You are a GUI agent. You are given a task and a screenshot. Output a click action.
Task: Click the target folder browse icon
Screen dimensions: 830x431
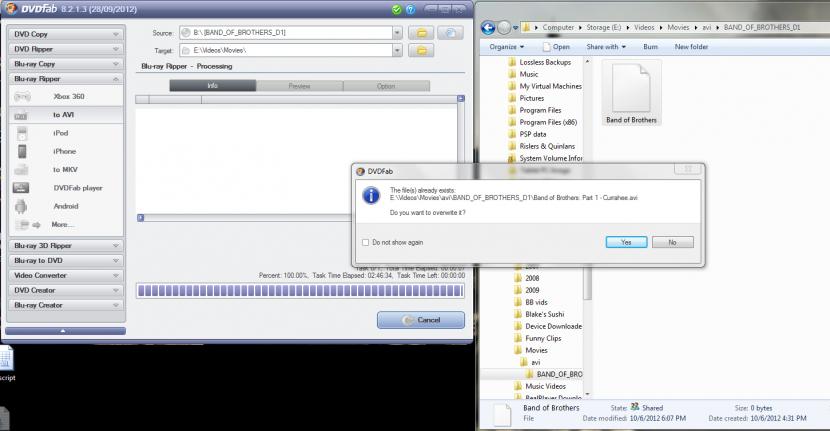422,49
